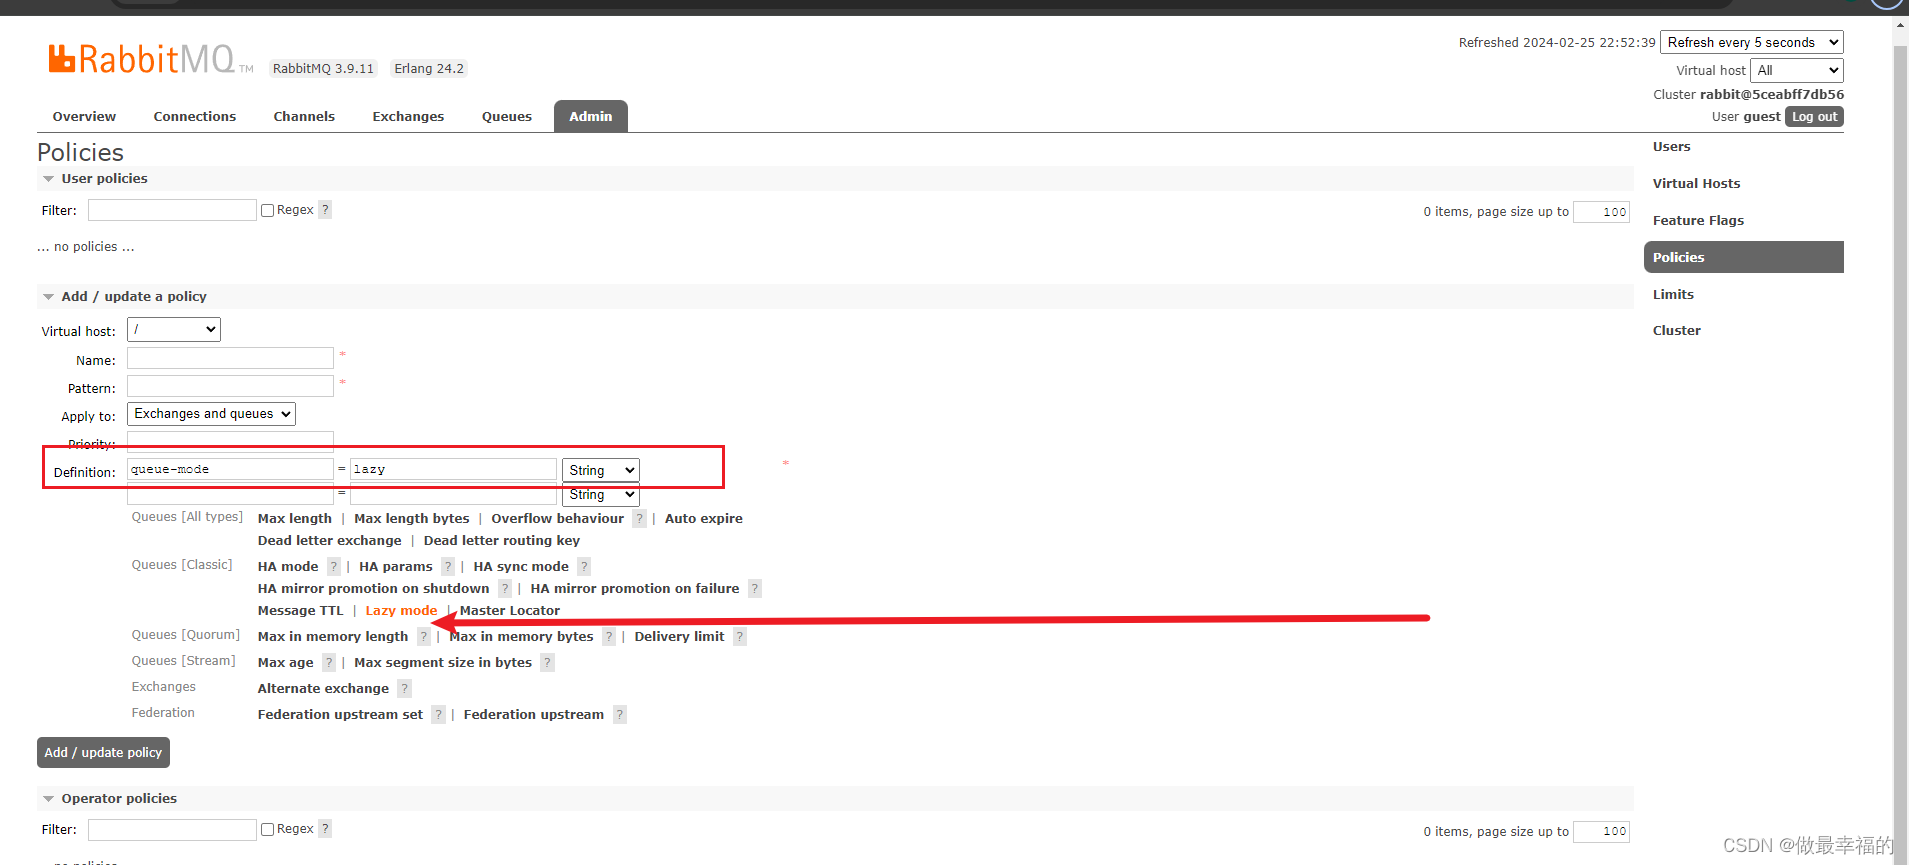This screenshot has height=865, width=1909.
Task: Focus the policy Name field
Action: click(x=230, y=358)
